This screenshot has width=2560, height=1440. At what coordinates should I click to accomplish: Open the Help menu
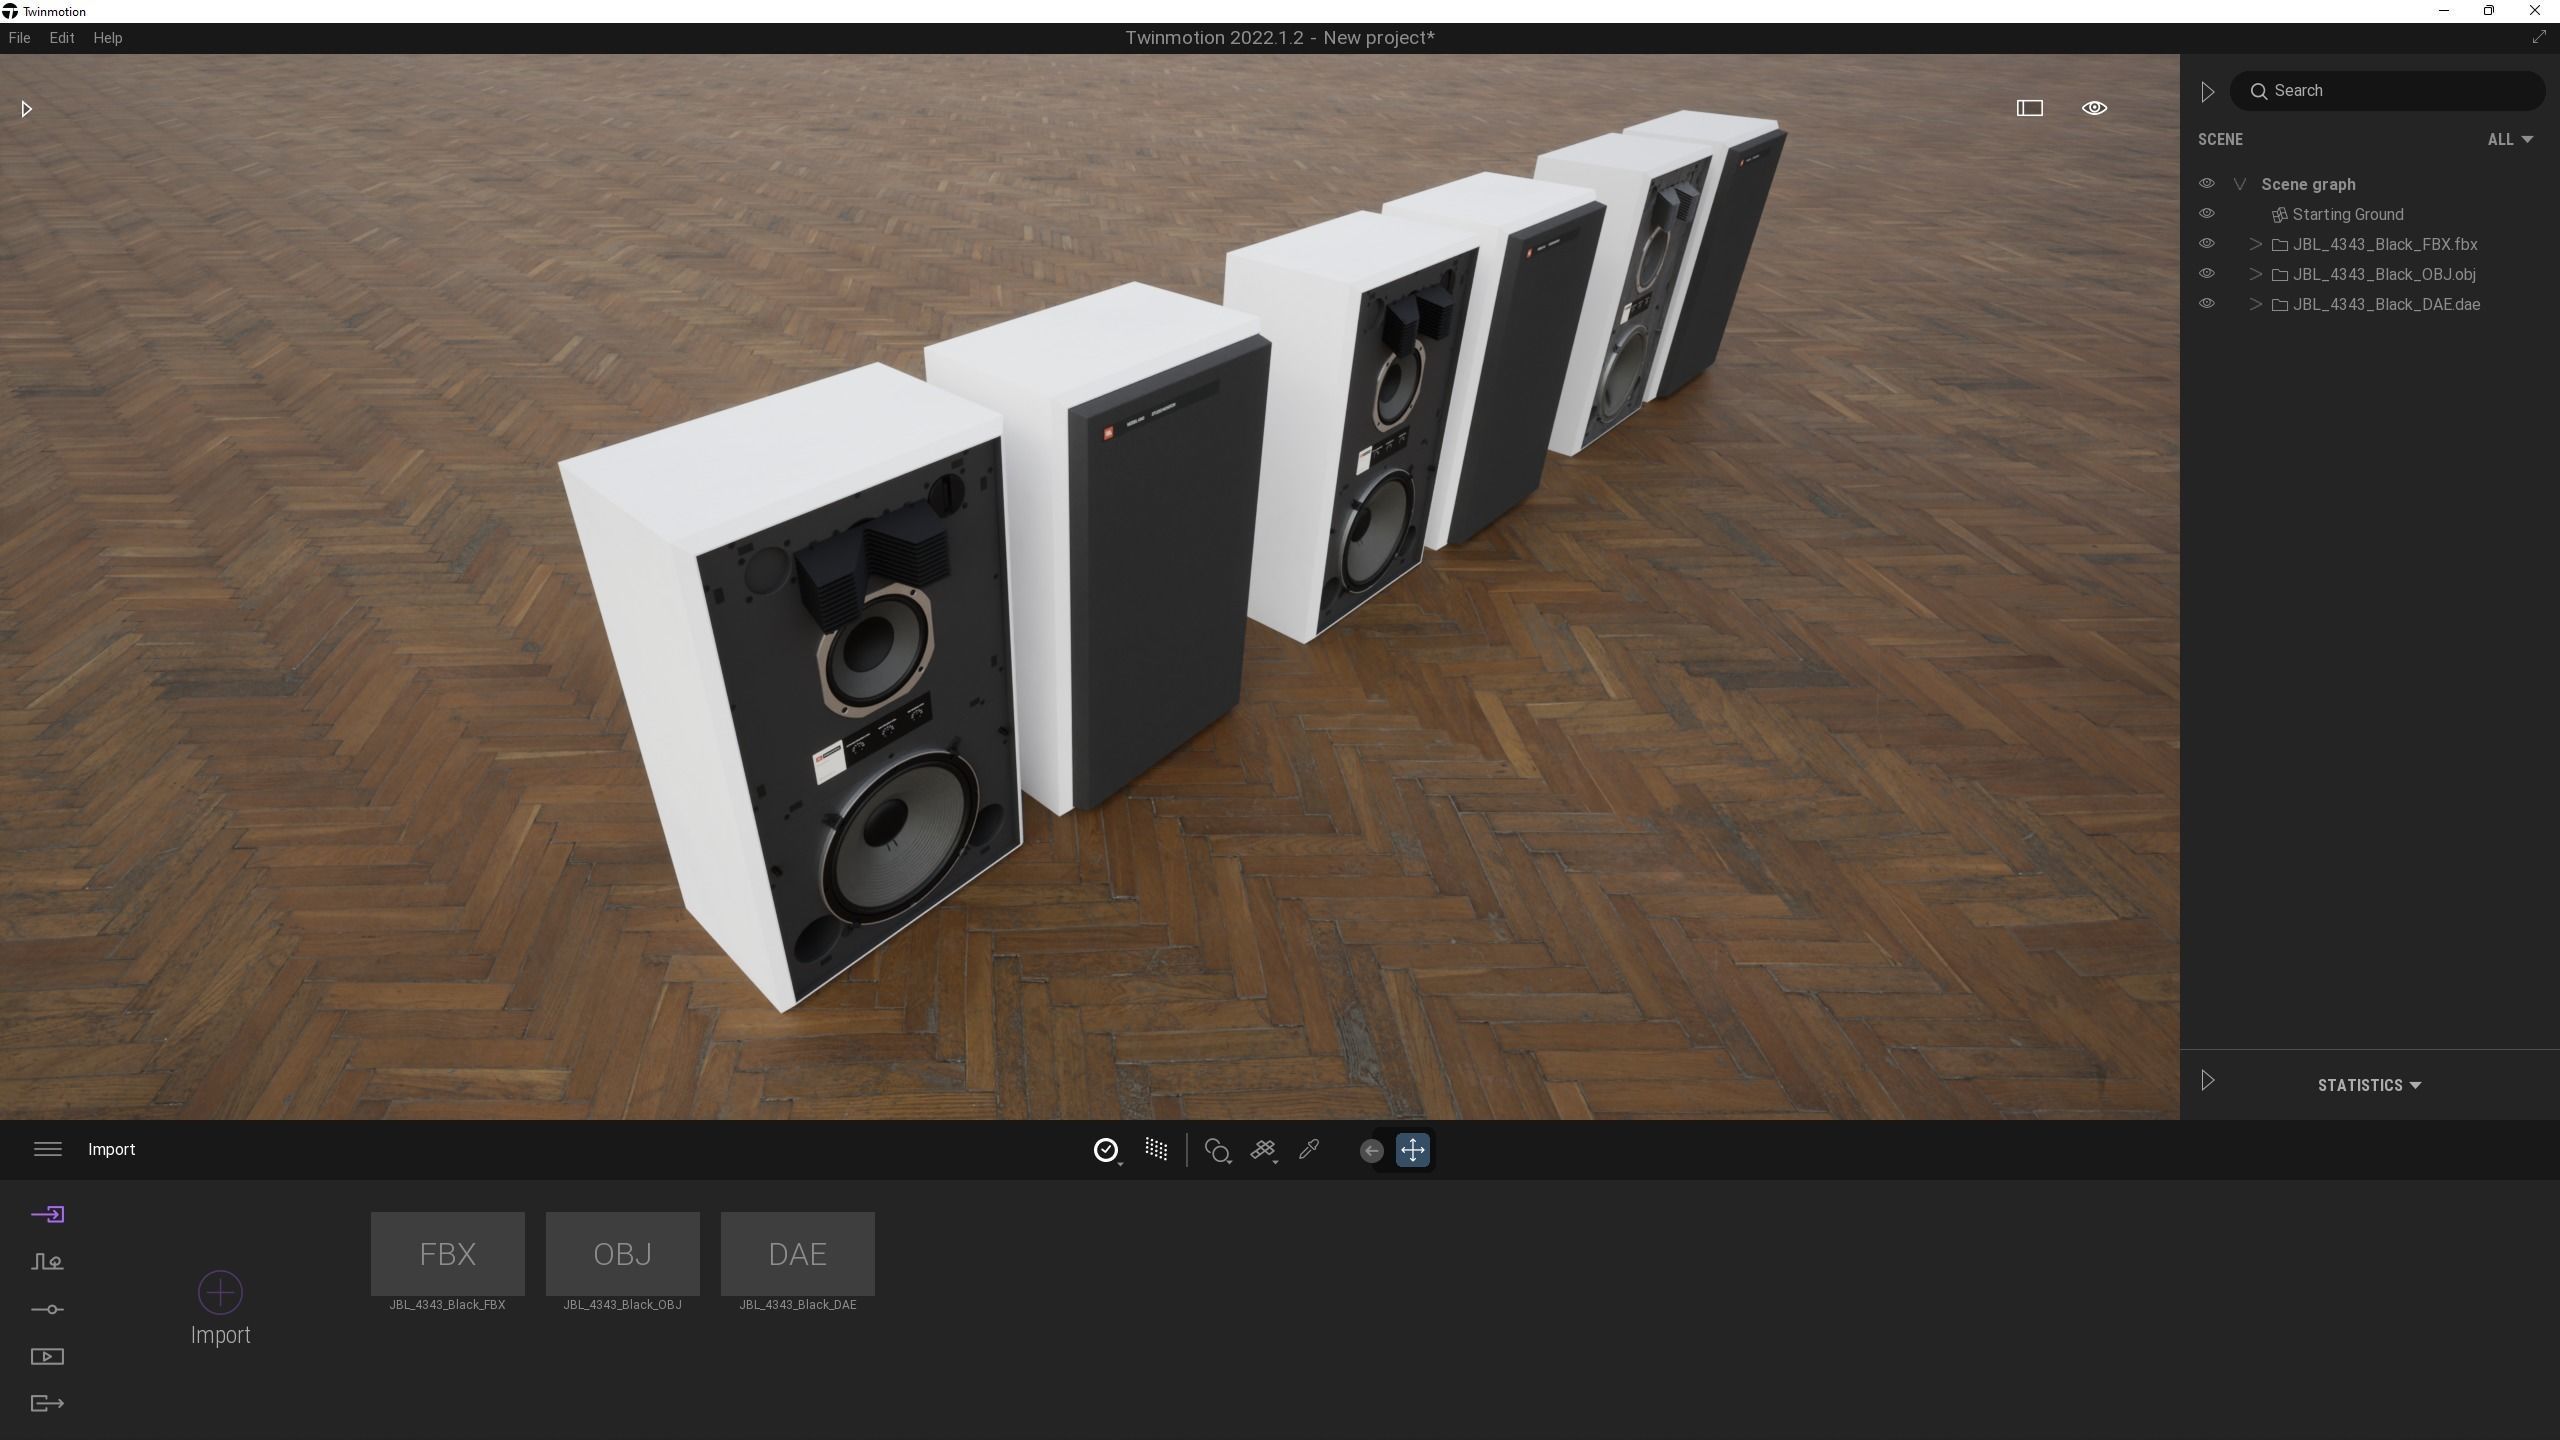coord(108,38)
